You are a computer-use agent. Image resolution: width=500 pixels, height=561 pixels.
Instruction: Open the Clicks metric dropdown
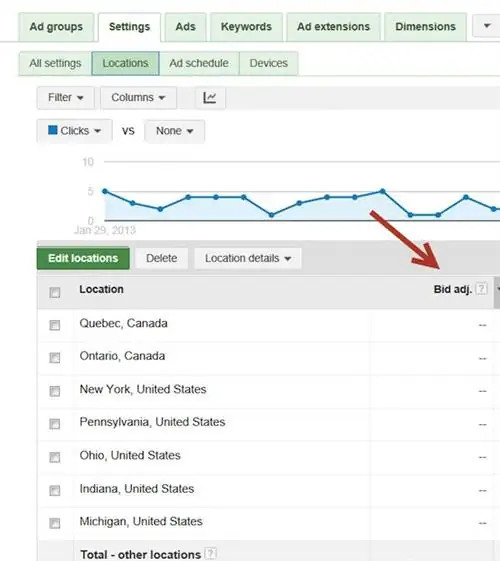point(74,131)
